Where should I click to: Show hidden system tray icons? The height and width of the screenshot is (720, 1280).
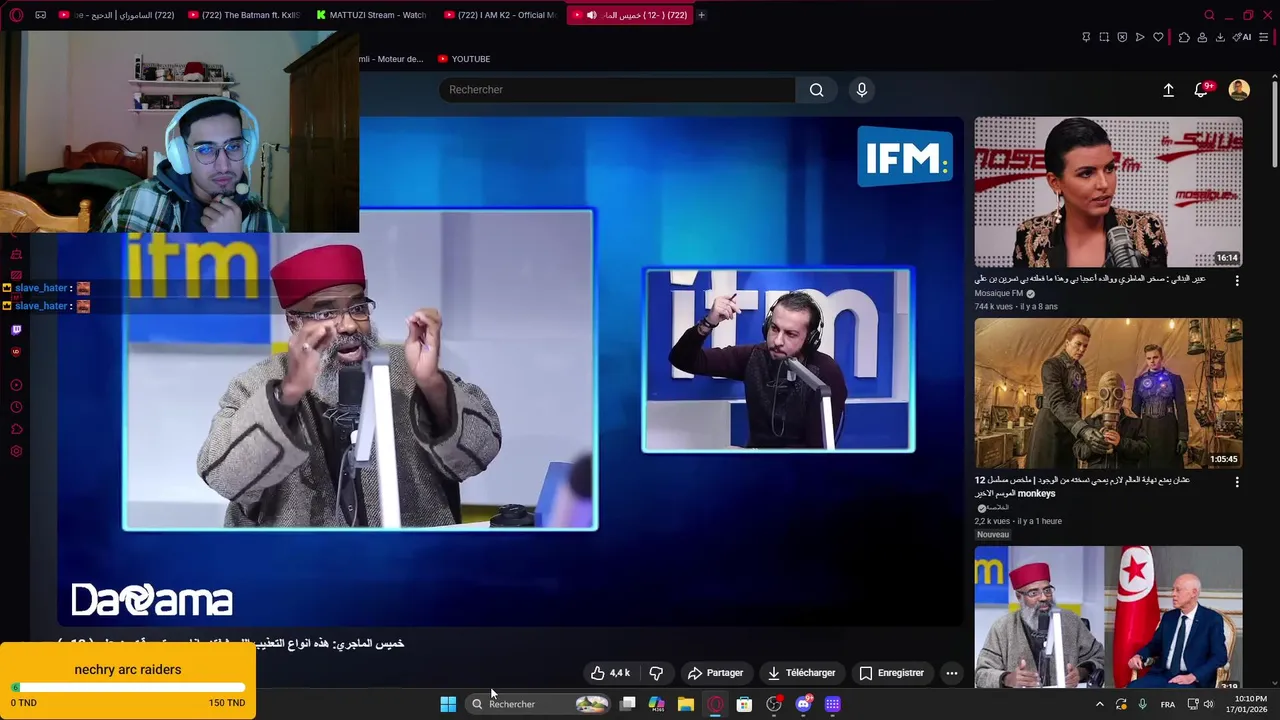(1100, 704)
